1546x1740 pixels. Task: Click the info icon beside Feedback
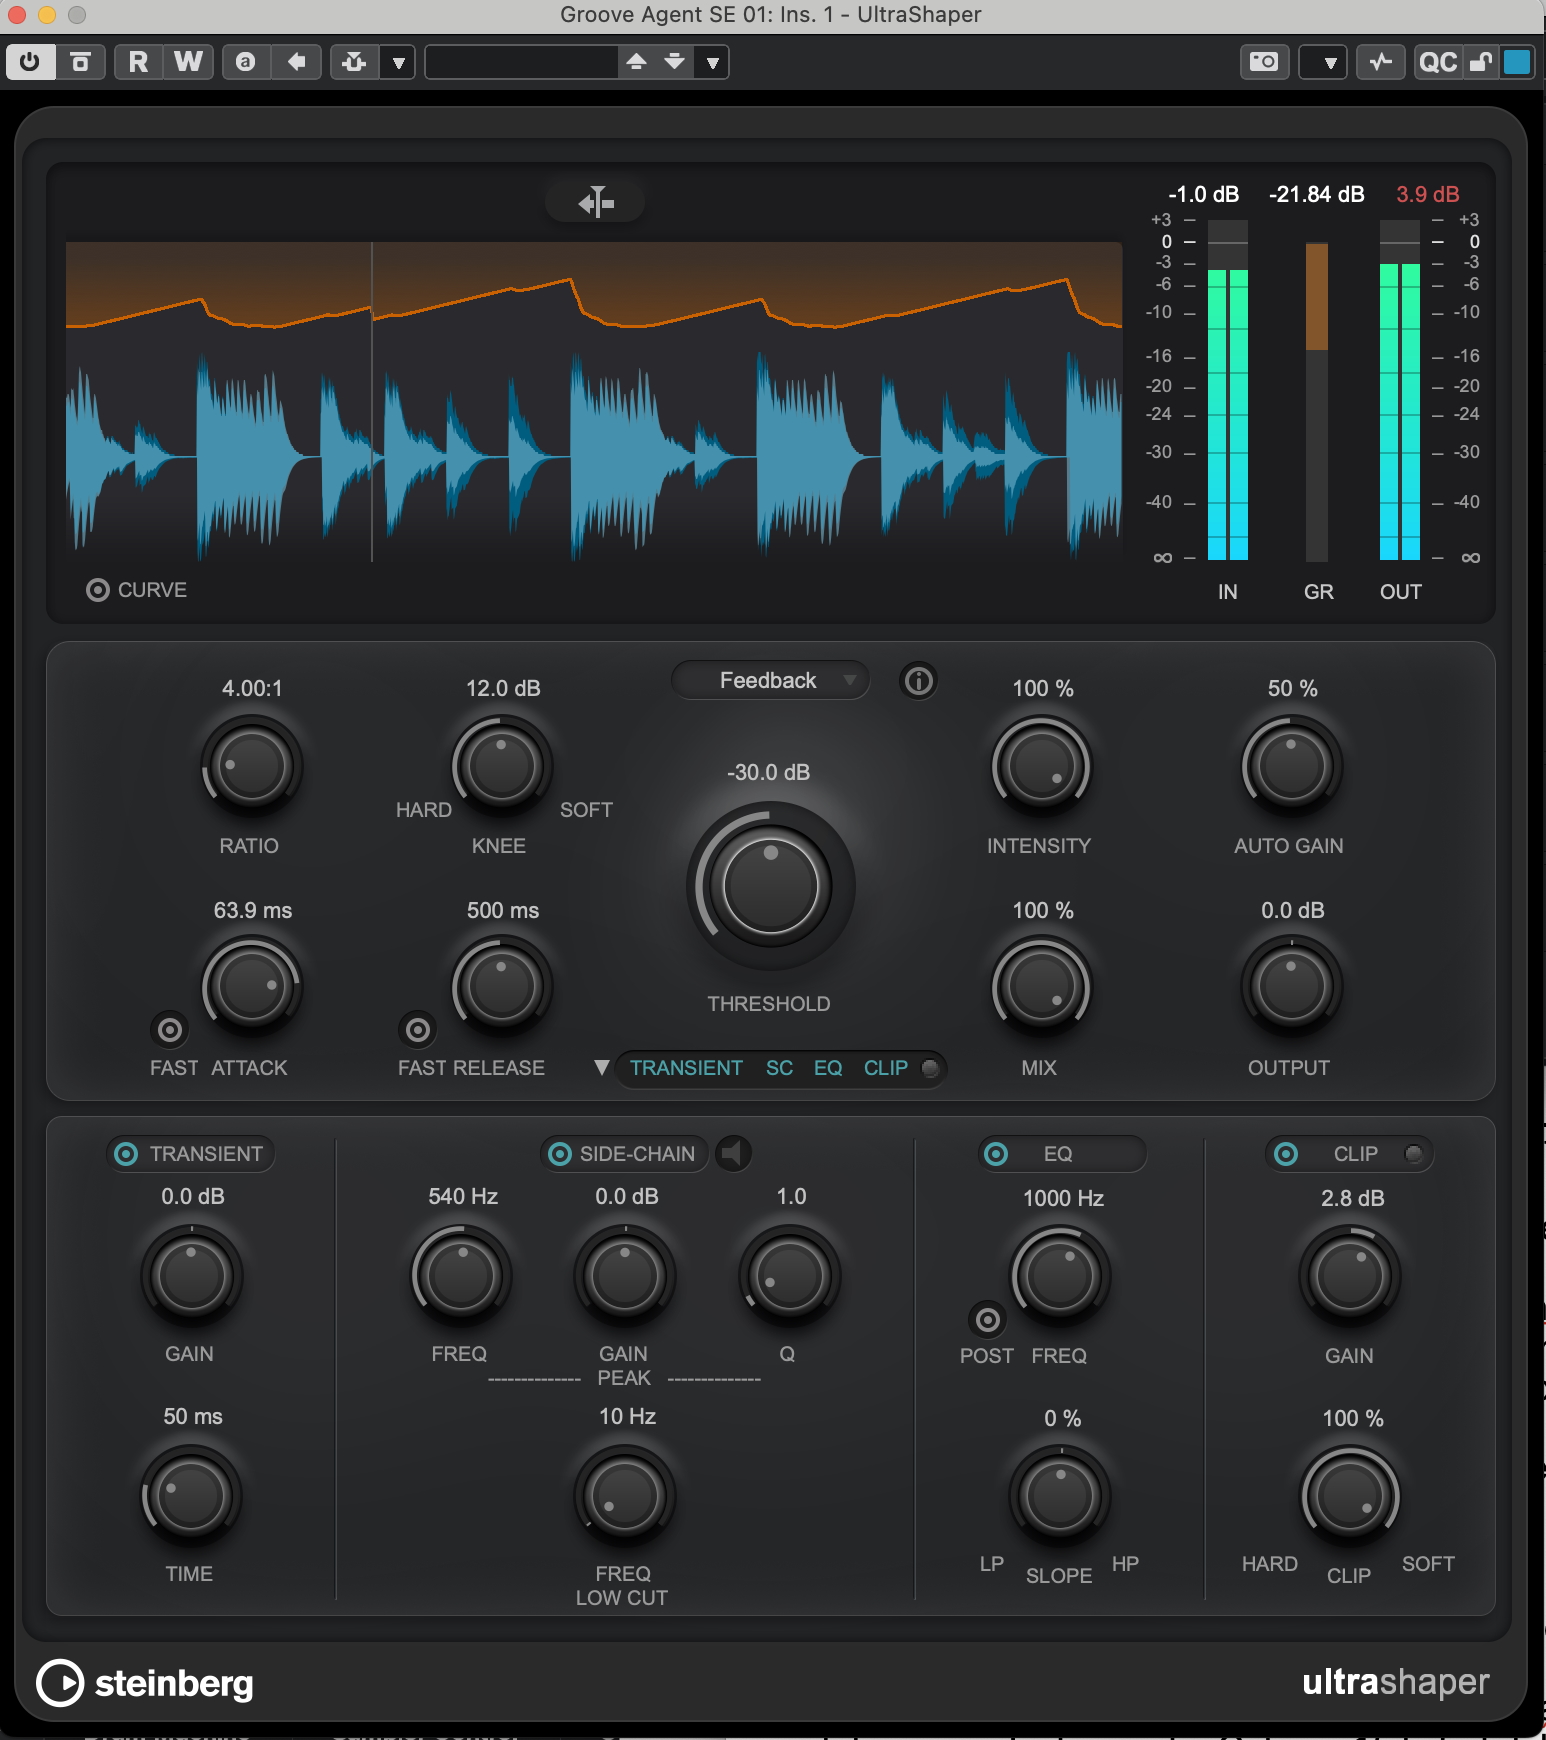pos(918,681)
